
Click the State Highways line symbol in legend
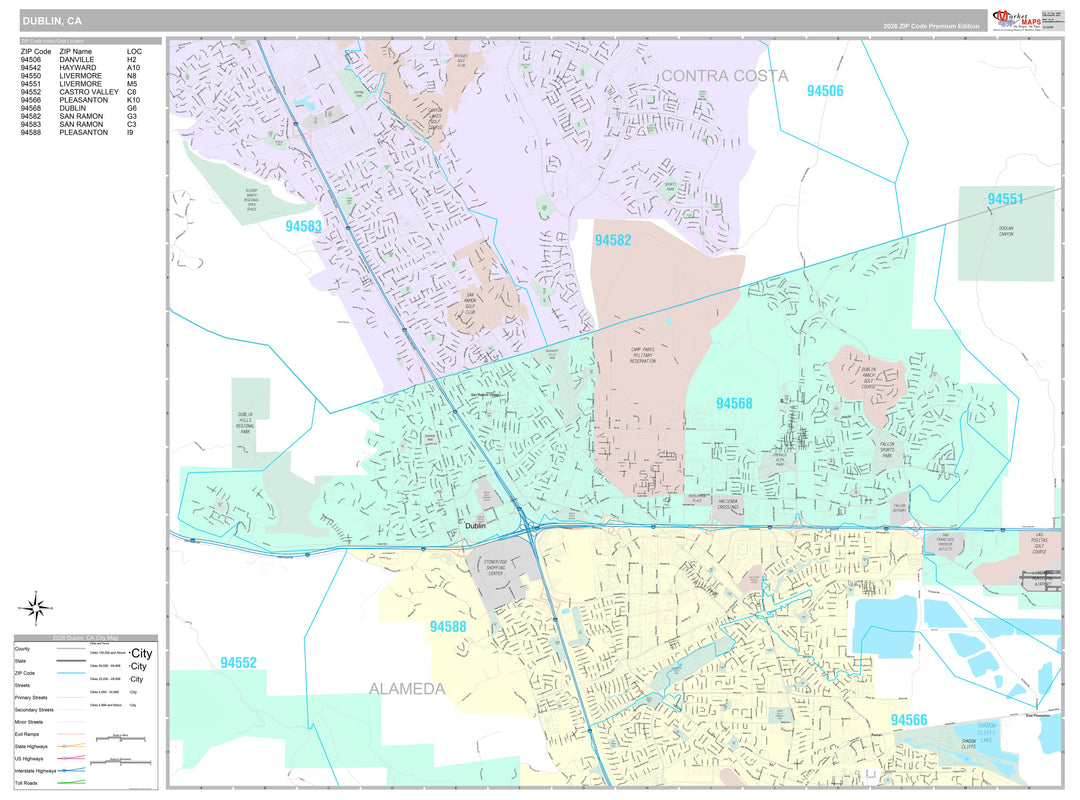click(71, 746)
